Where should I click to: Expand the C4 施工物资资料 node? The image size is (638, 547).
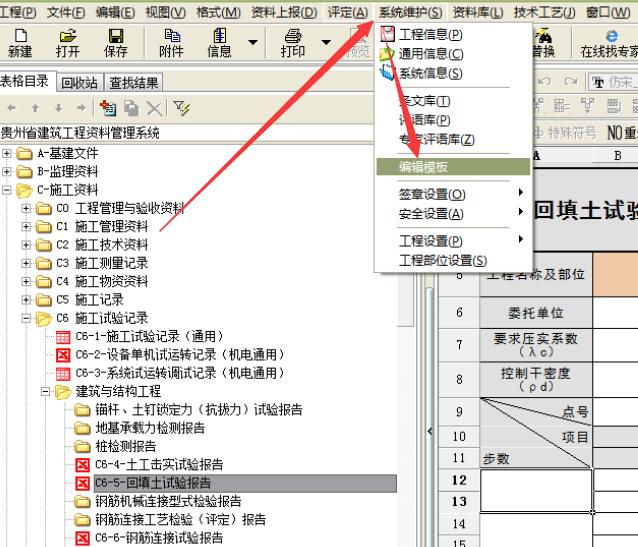pos(26,281)
